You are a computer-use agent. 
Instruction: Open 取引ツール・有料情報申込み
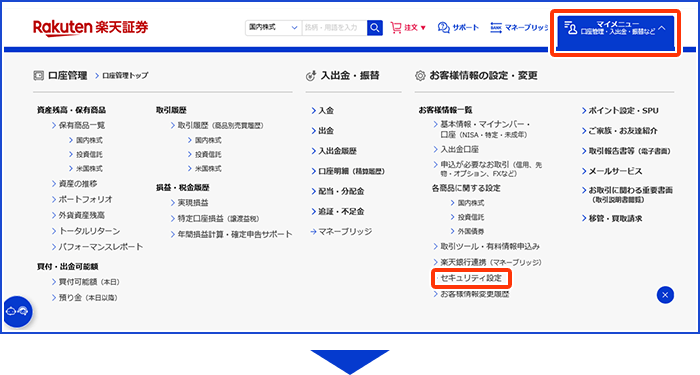coord(487,246)
